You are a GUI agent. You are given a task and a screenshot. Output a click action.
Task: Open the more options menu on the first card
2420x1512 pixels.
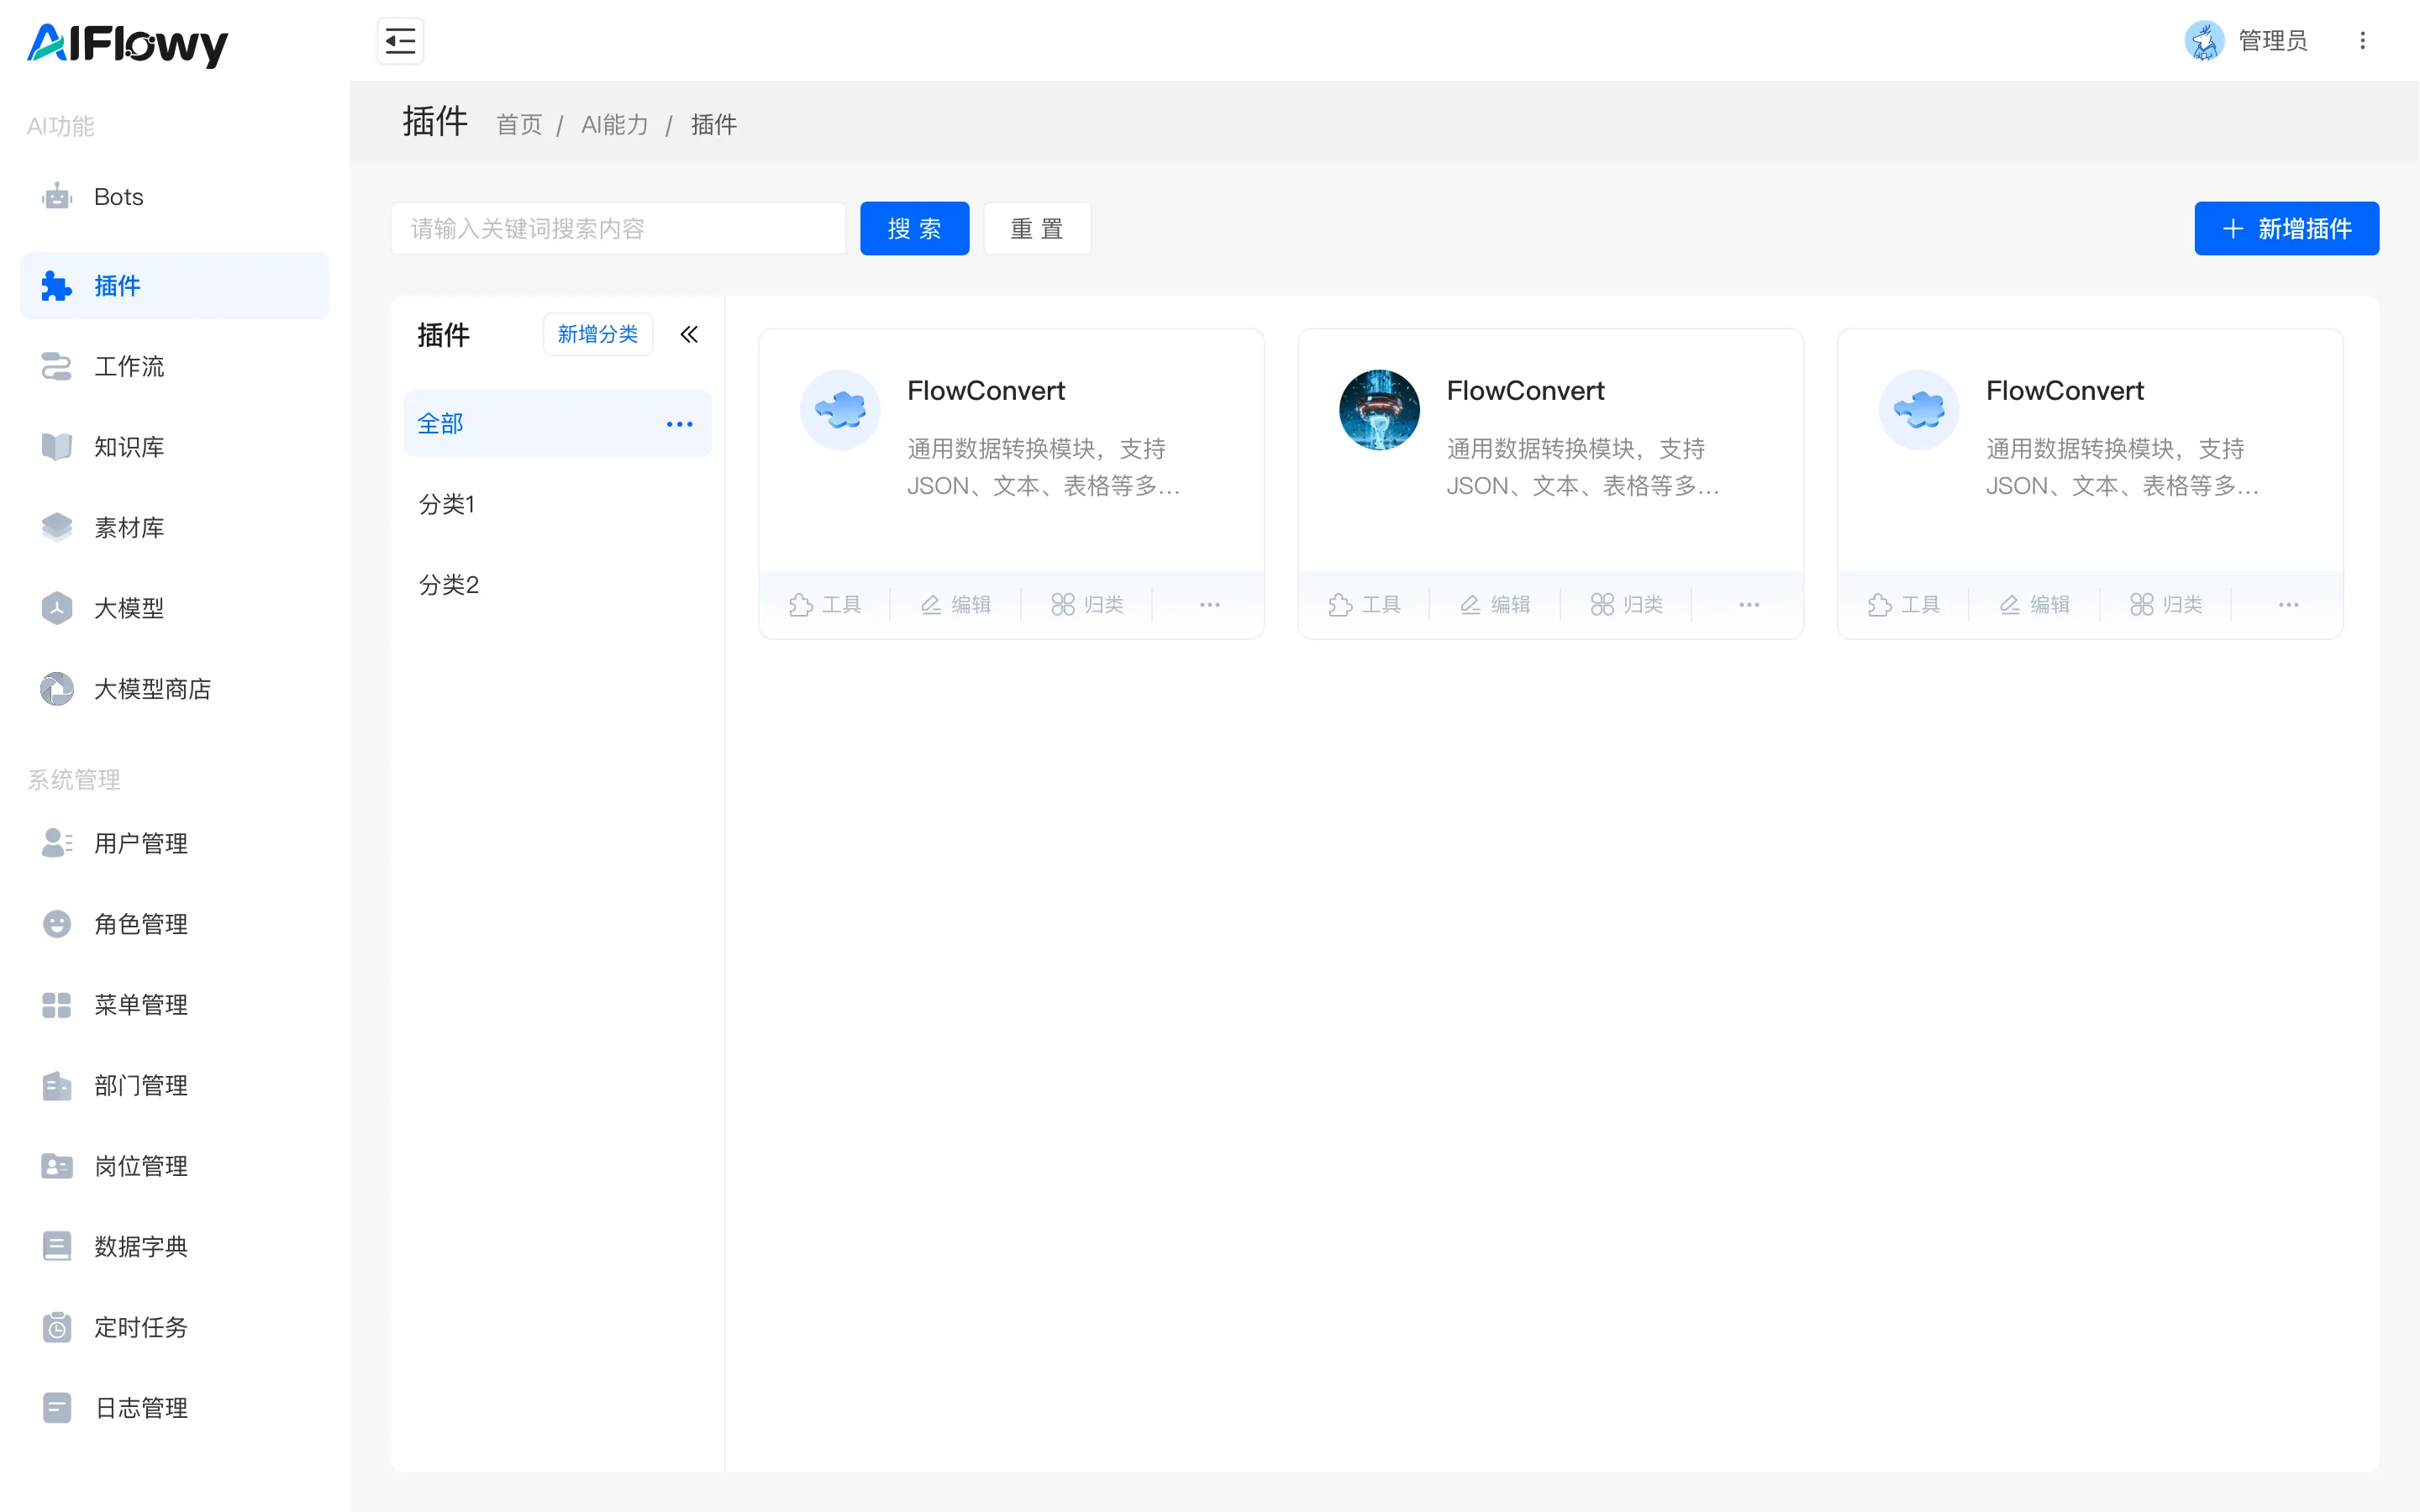point(1209,604)
